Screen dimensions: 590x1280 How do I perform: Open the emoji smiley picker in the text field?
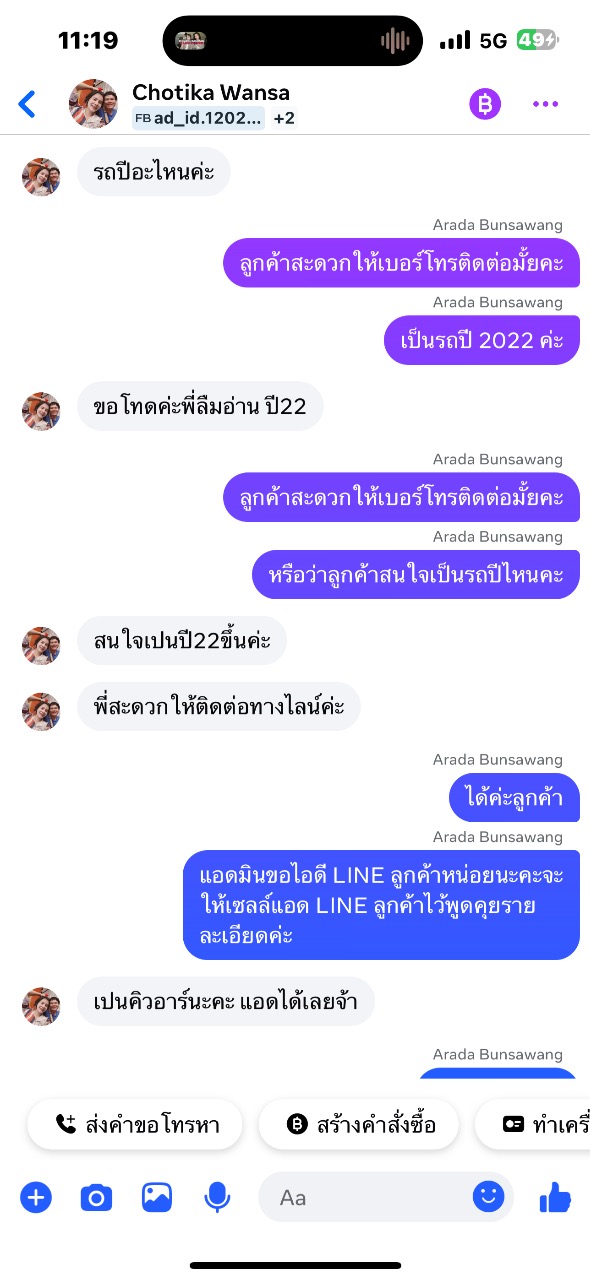(488, 1197)
